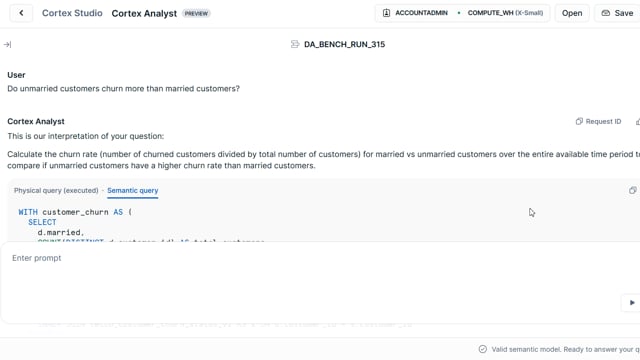Click the PREVIEW badge

[x=196, y=13]
